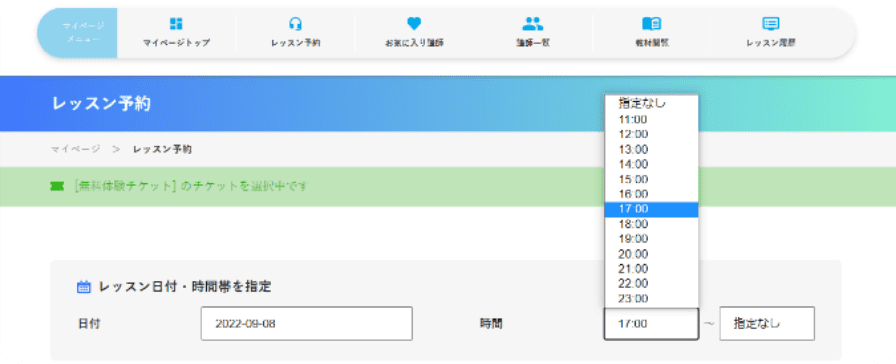The width and height of the screenshot is (896, 364).
Task: Pick 15:00 from the time options
Action: tap(651, 179)
